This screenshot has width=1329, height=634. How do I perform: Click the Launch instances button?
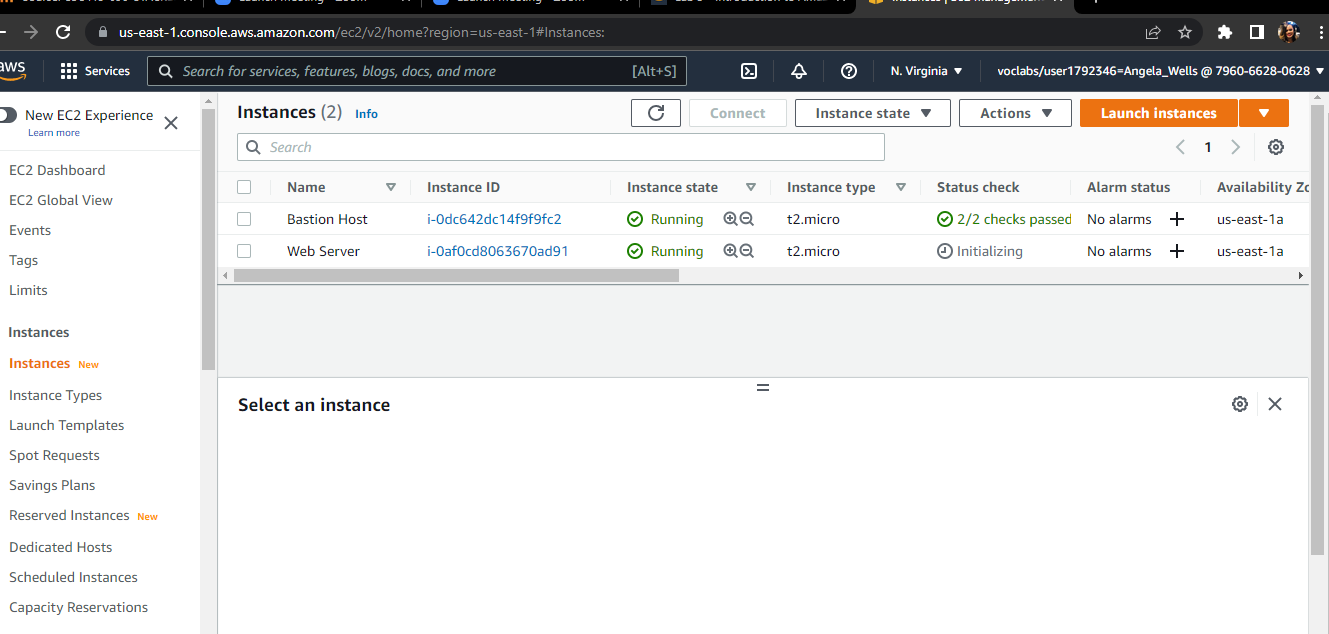pyautogui.click(x=1158, y=113)
